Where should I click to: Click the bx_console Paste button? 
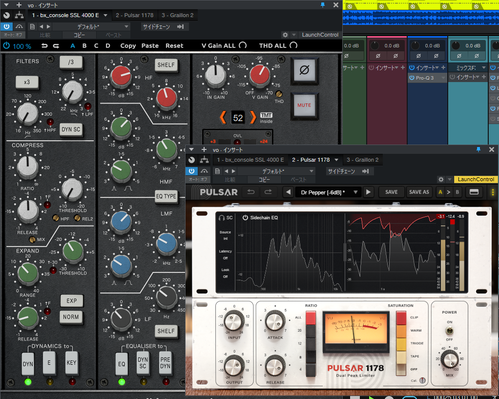150,46
